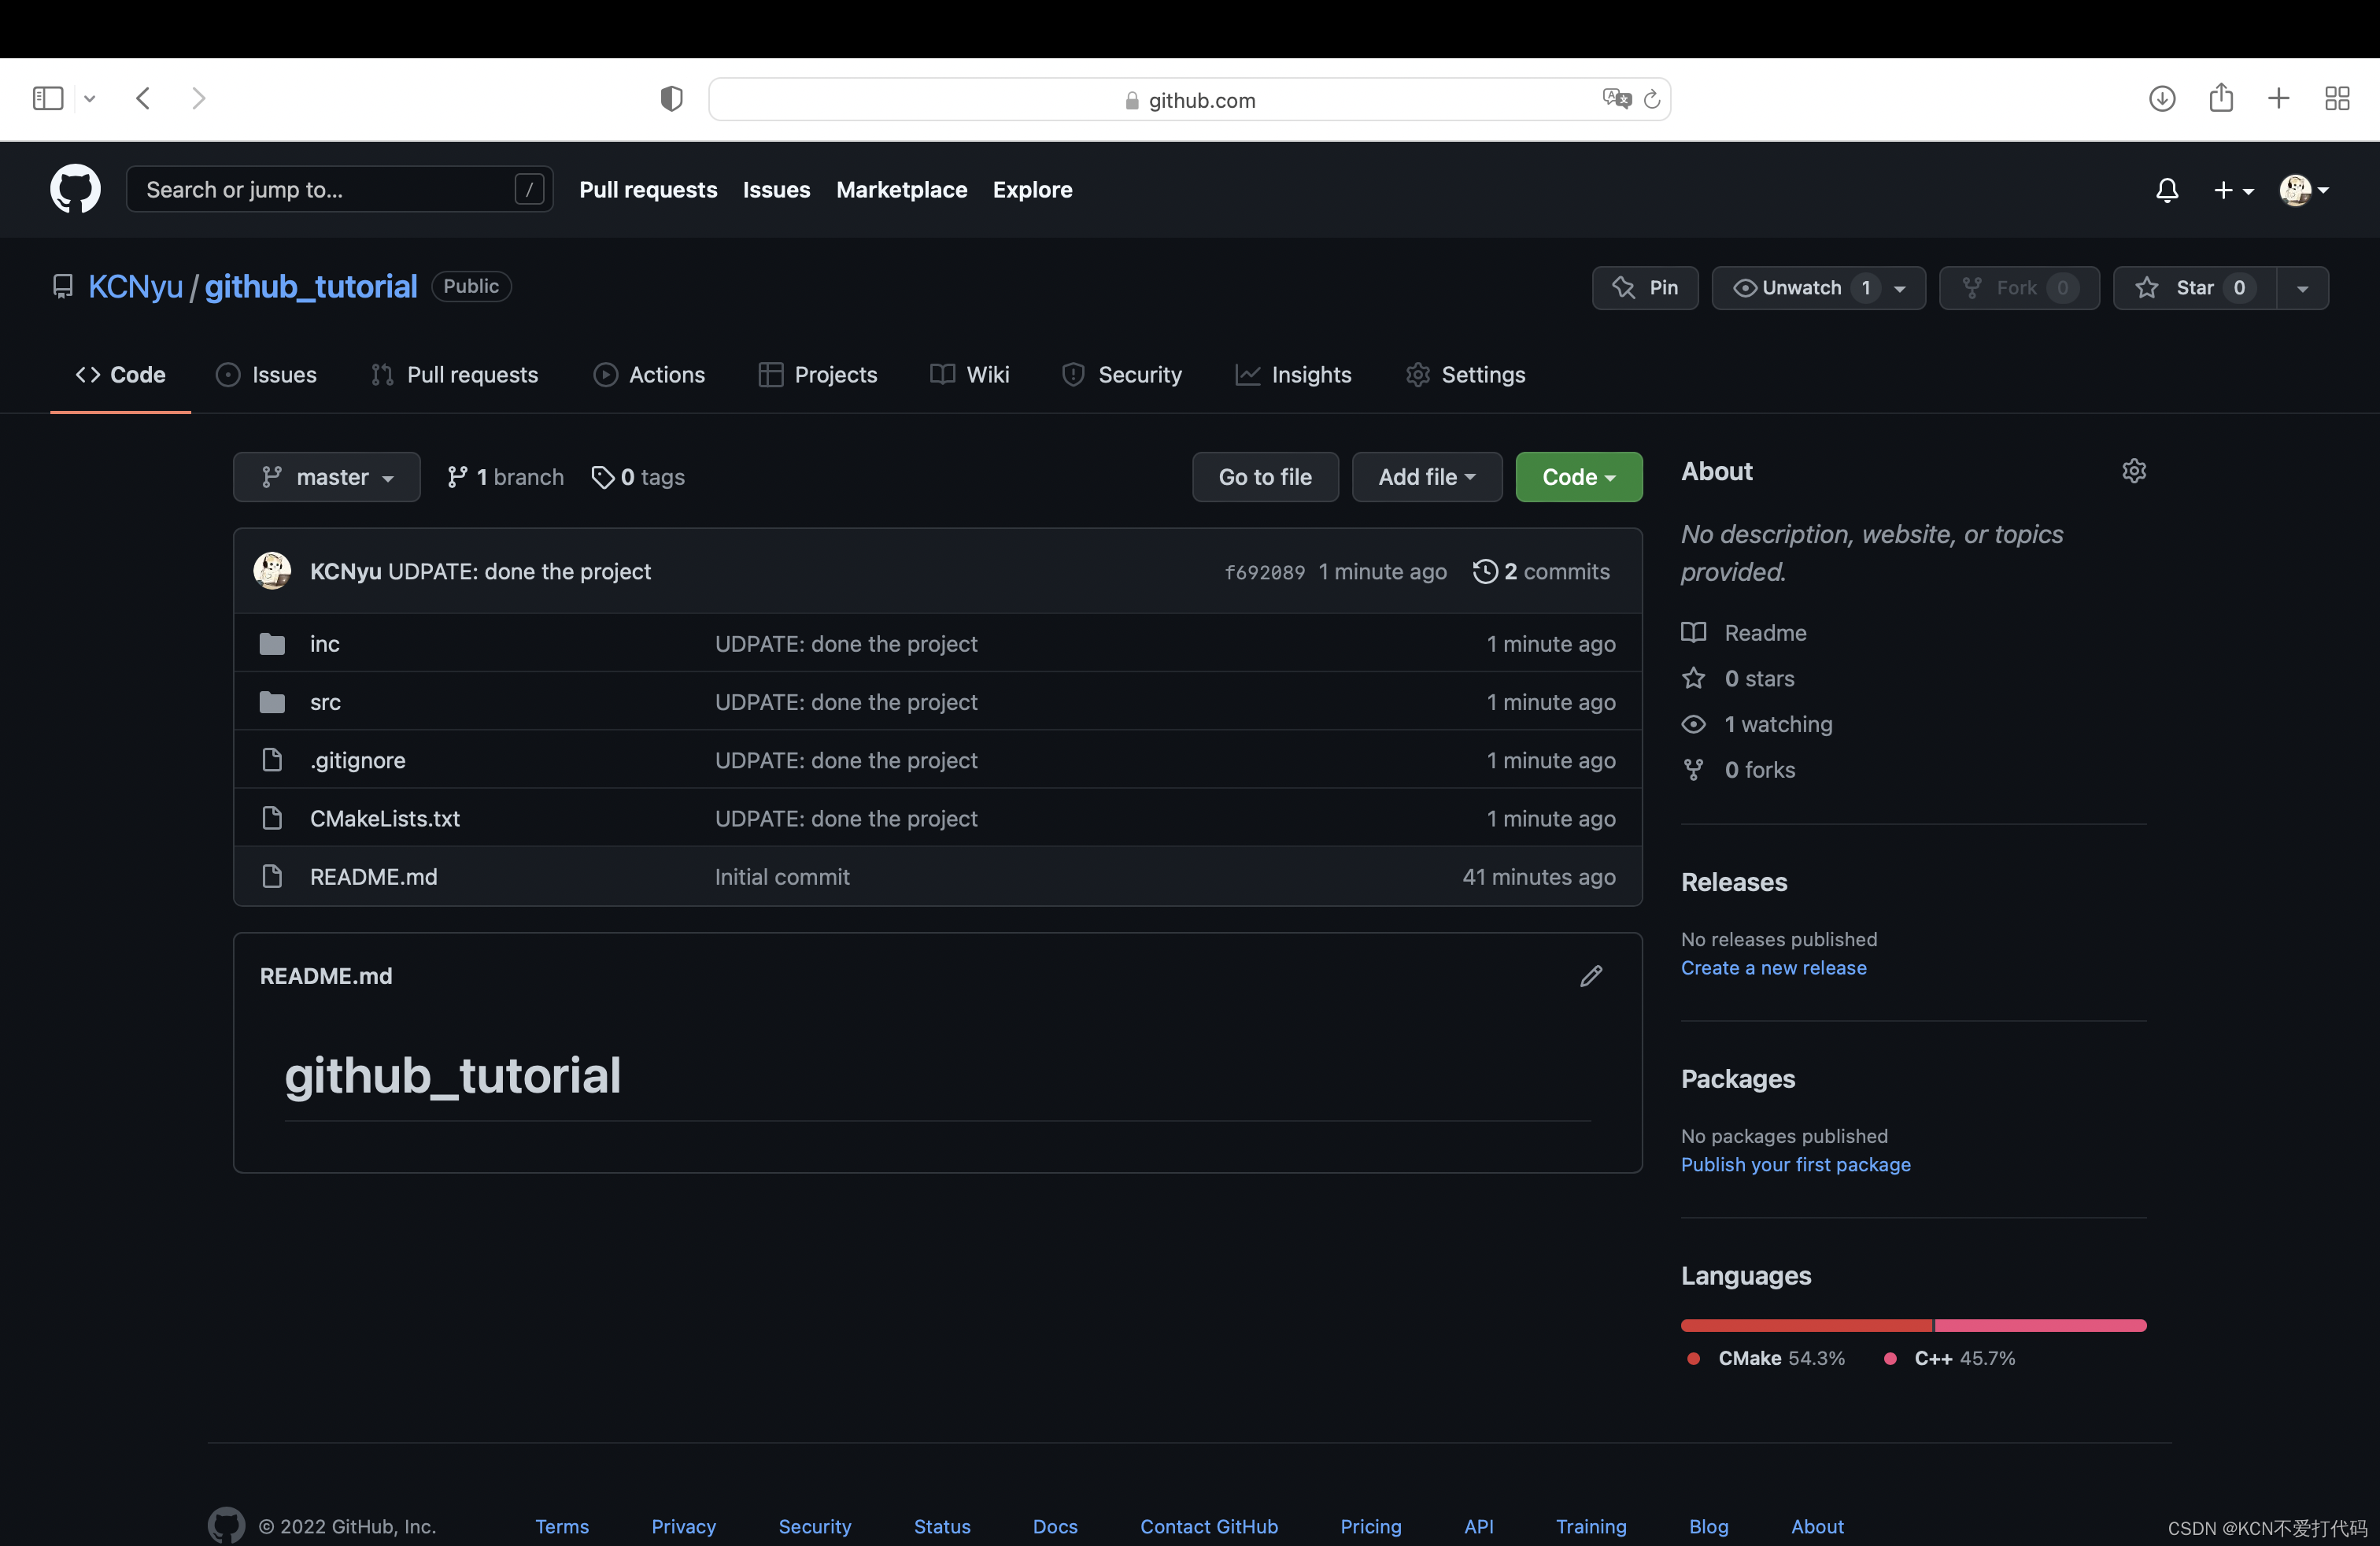Open the src folder
Image resolution: width=2380 pixels, height=1546 pixels.
click(325, 702)
